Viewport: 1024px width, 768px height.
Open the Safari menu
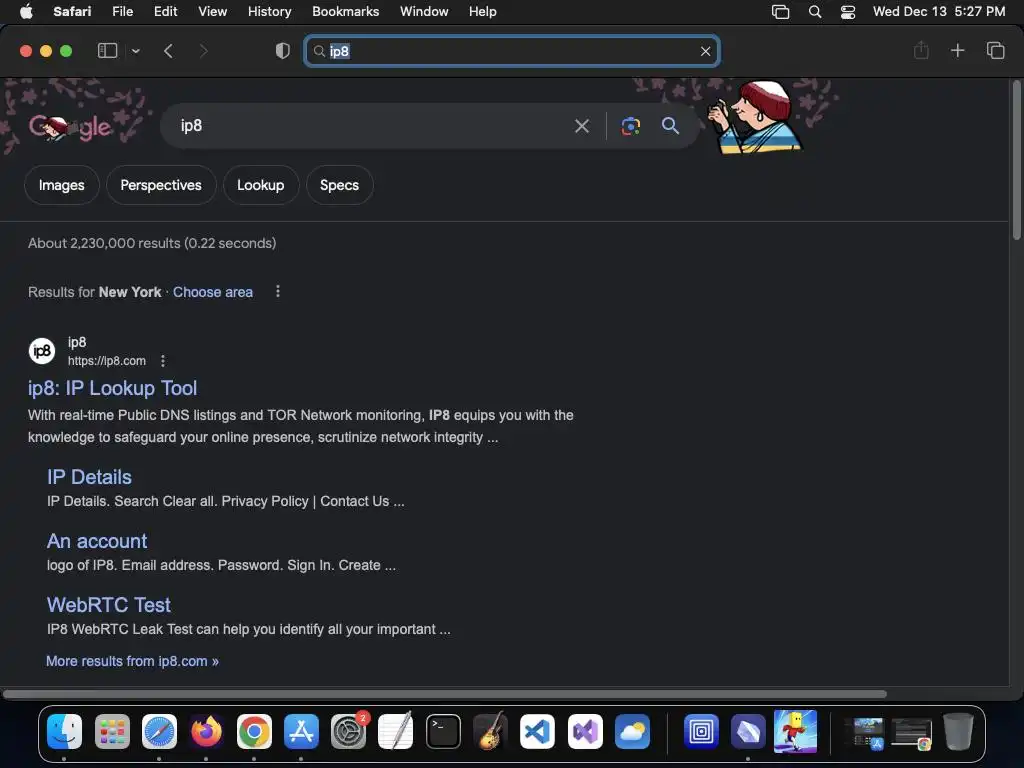(72, 11)
